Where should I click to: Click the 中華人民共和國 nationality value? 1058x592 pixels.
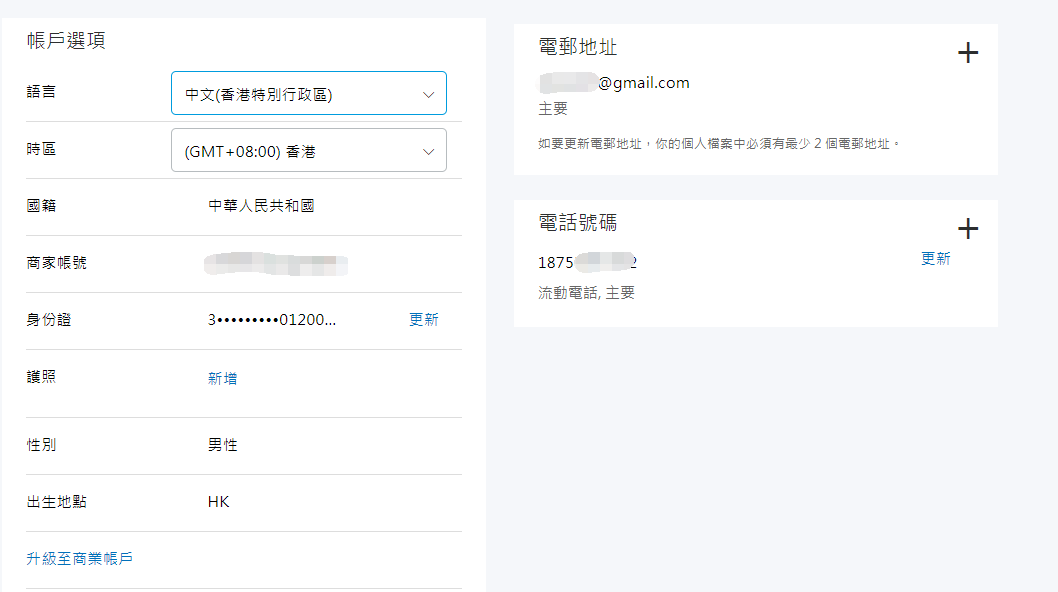(262, 206)
